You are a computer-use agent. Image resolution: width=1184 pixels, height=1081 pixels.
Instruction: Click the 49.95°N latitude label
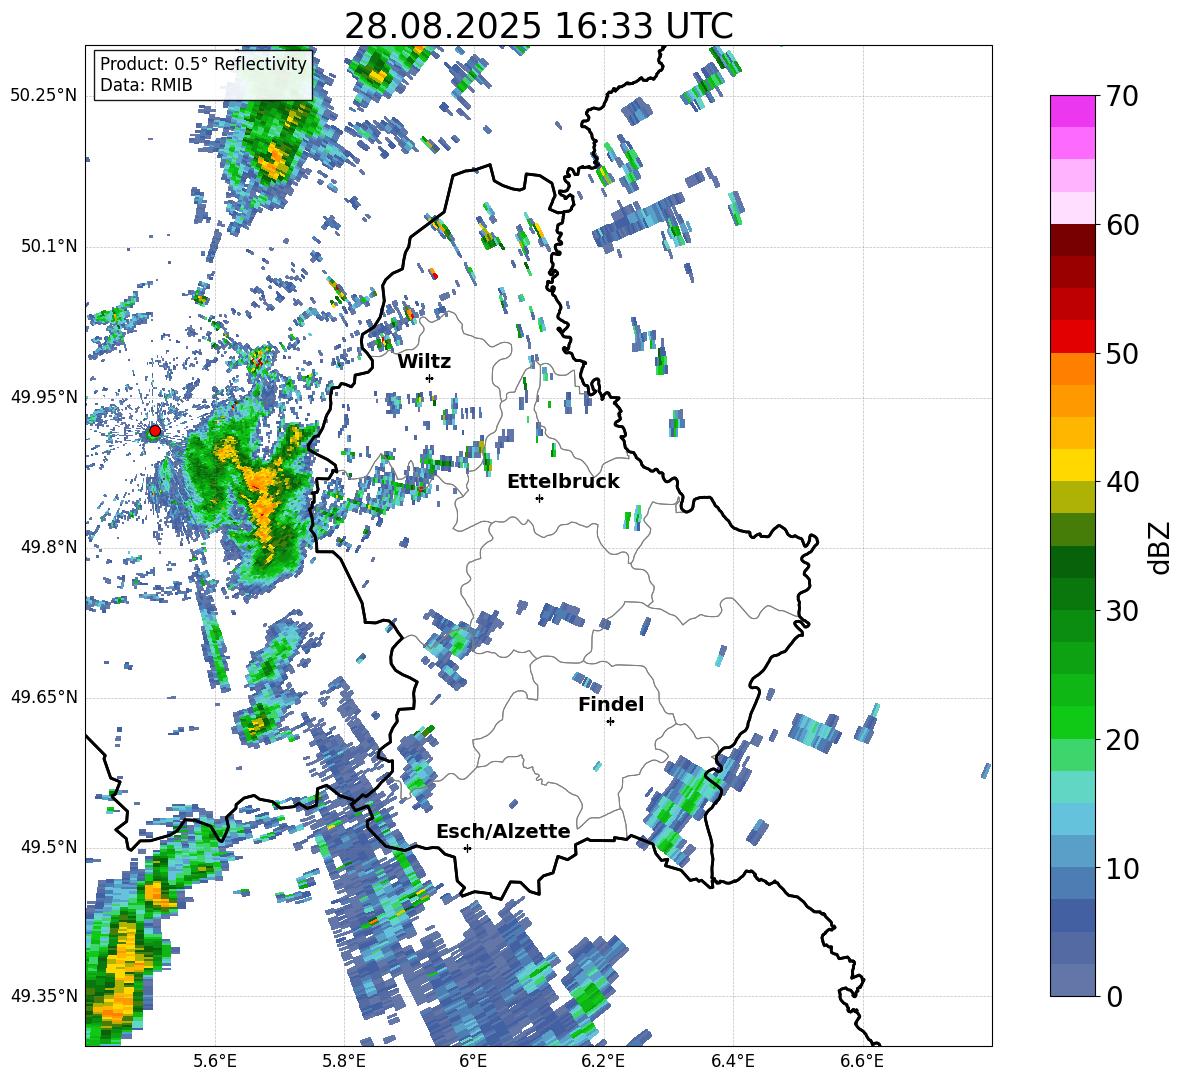coord(44,397)
